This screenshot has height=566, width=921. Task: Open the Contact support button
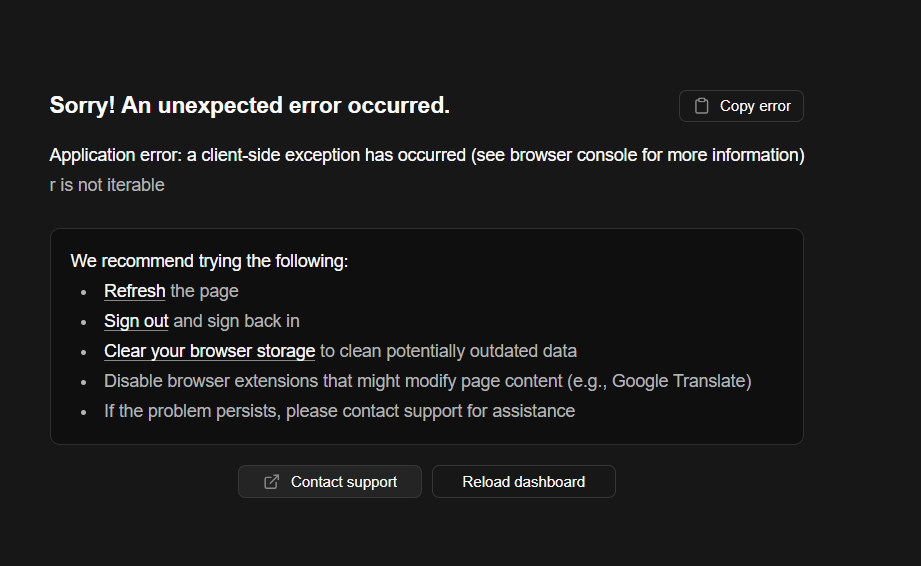pos(330,482)
